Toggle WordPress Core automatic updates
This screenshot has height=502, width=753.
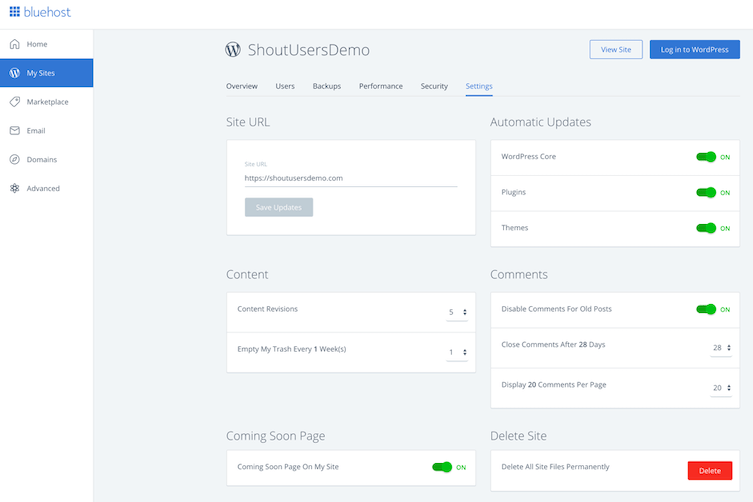pyautogui.click(x=706, y=157)
